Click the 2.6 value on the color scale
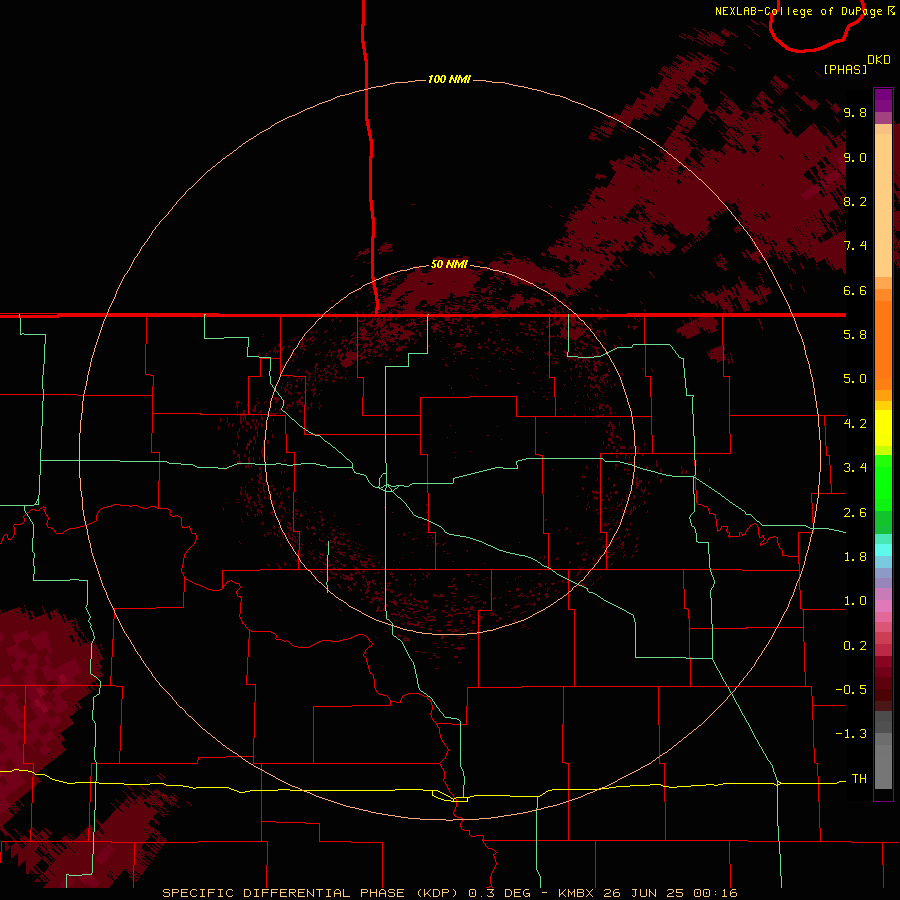 (855, 513)
